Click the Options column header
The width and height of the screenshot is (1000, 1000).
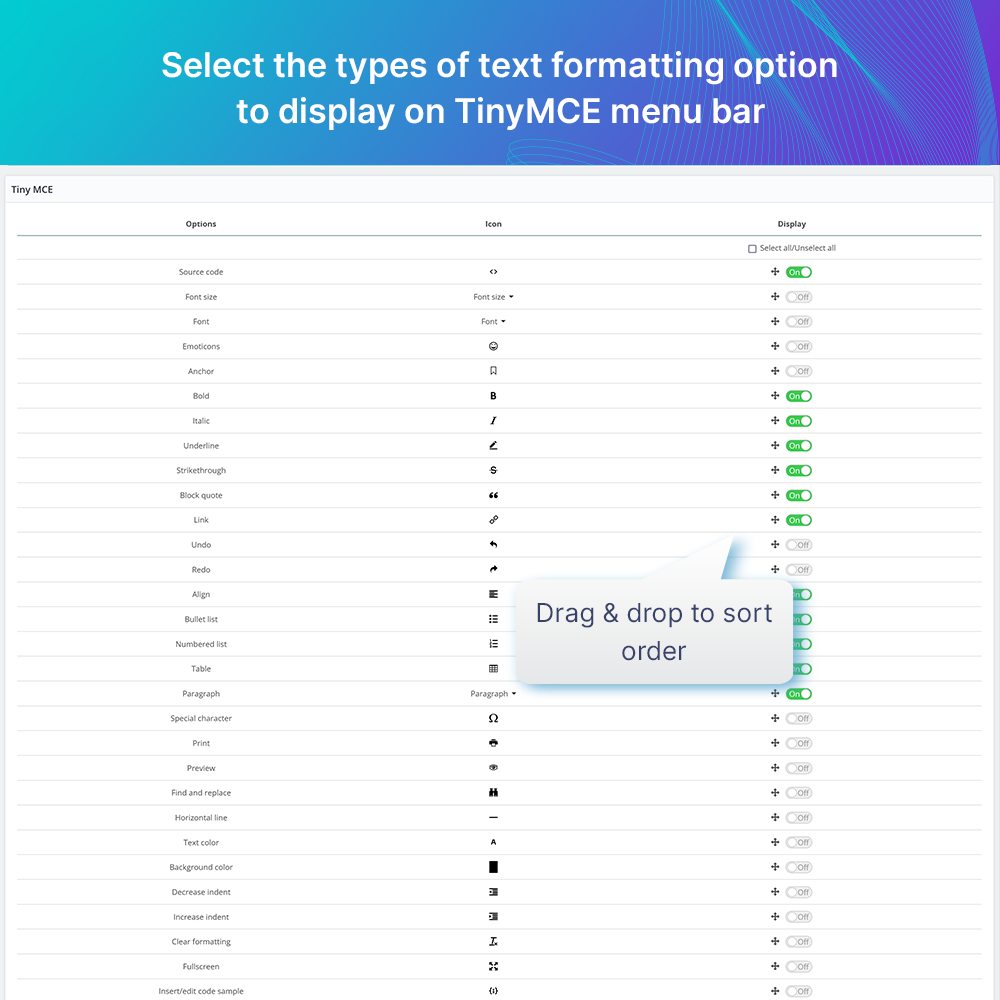click(x=201, y=224)
